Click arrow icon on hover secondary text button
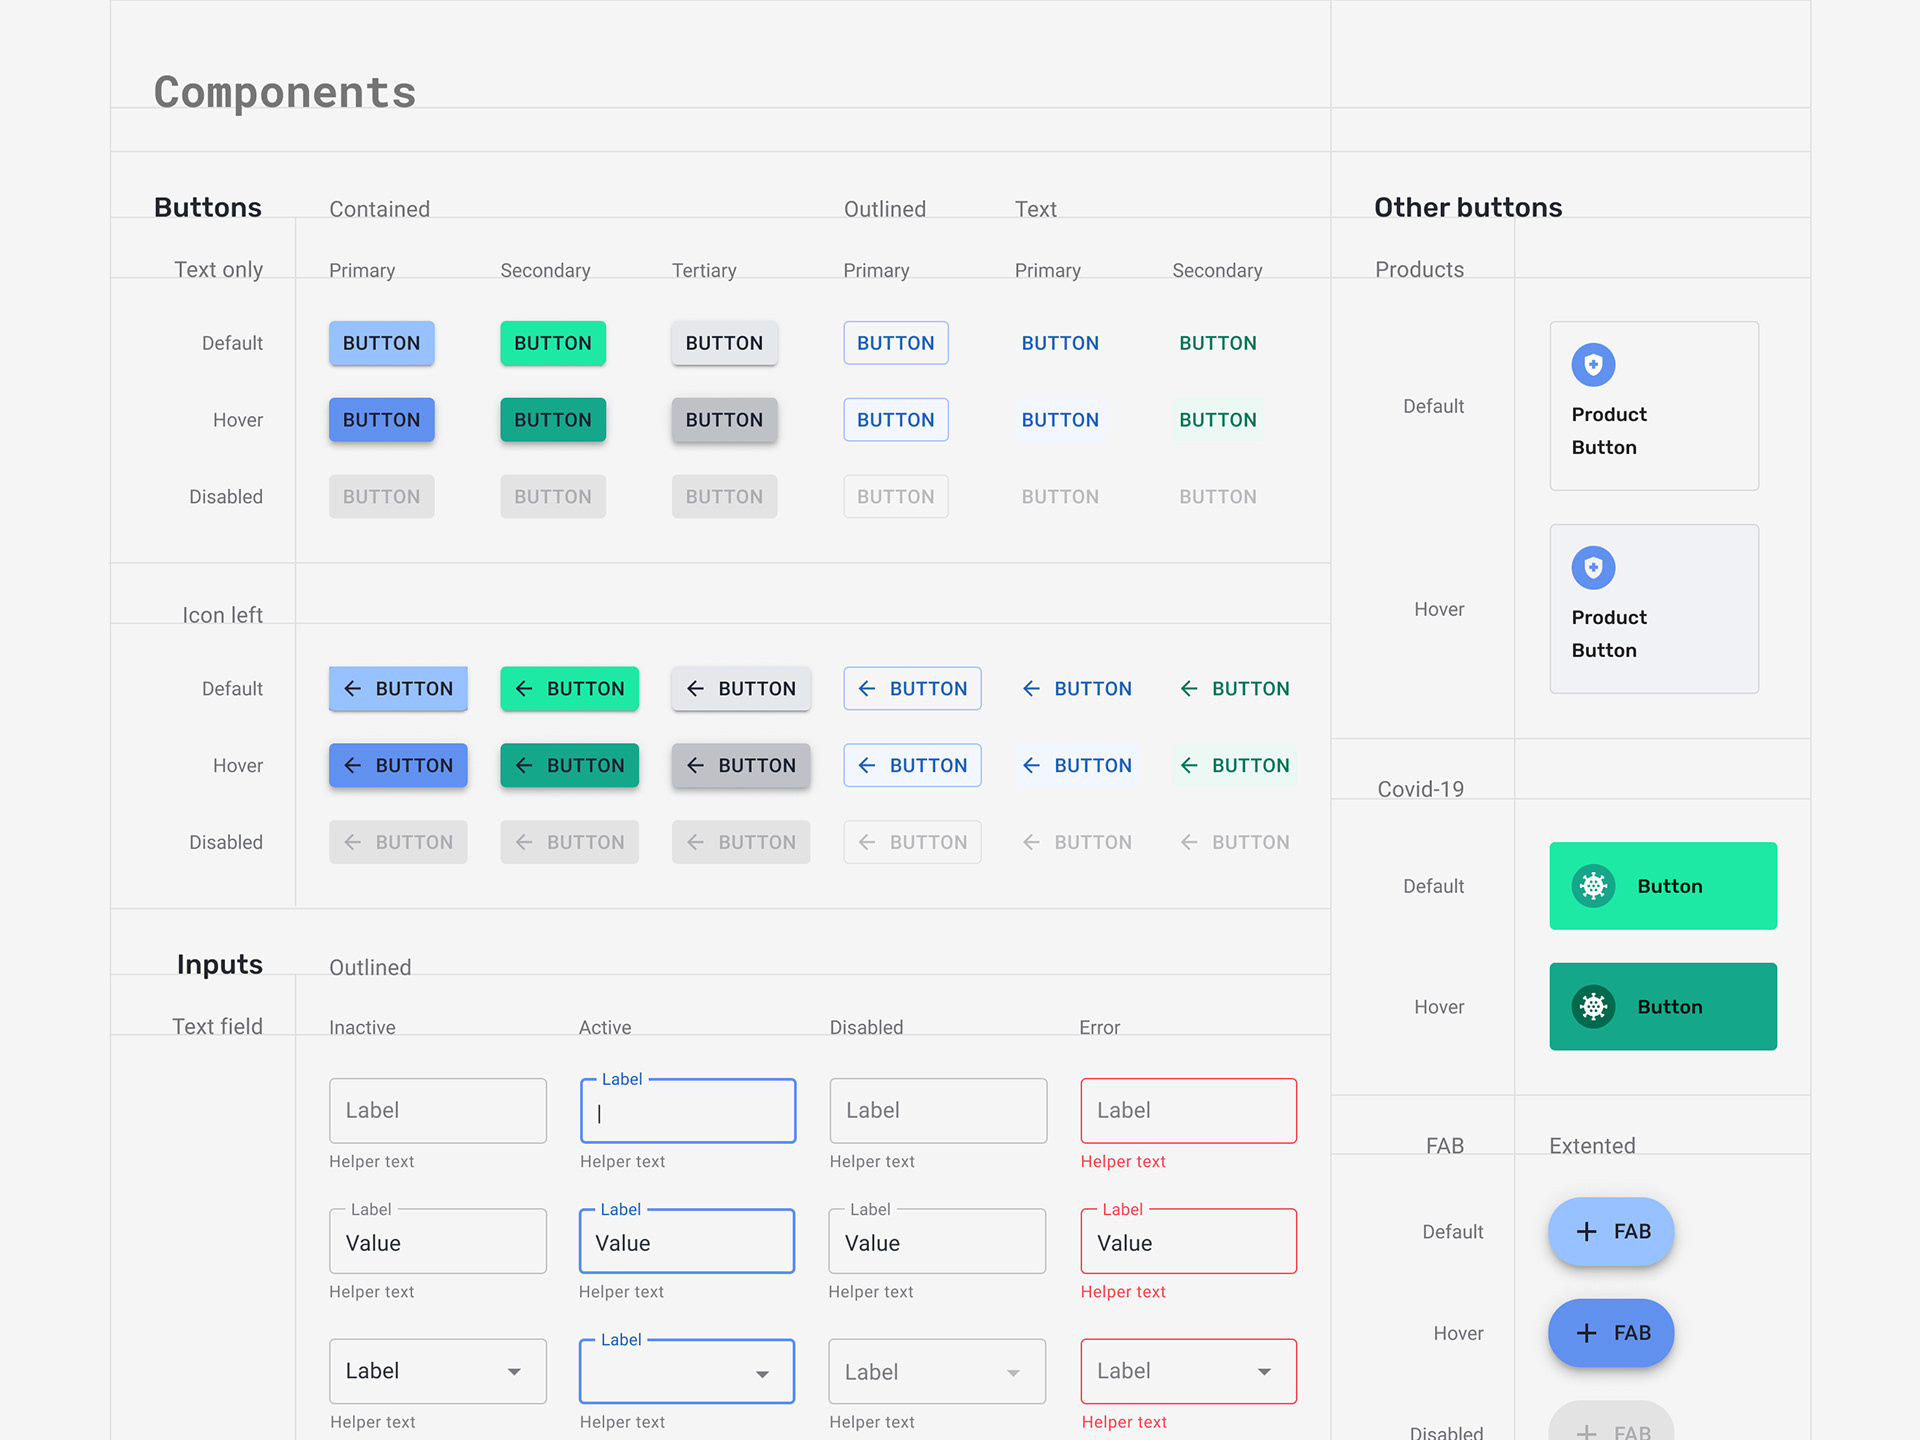1920x1440 pixels. [1188, 766]
